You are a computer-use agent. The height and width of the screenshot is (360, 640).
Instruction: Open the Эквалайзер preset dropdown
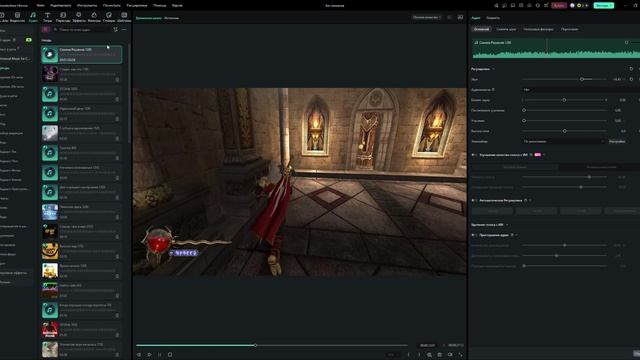(x=564, y=141)
